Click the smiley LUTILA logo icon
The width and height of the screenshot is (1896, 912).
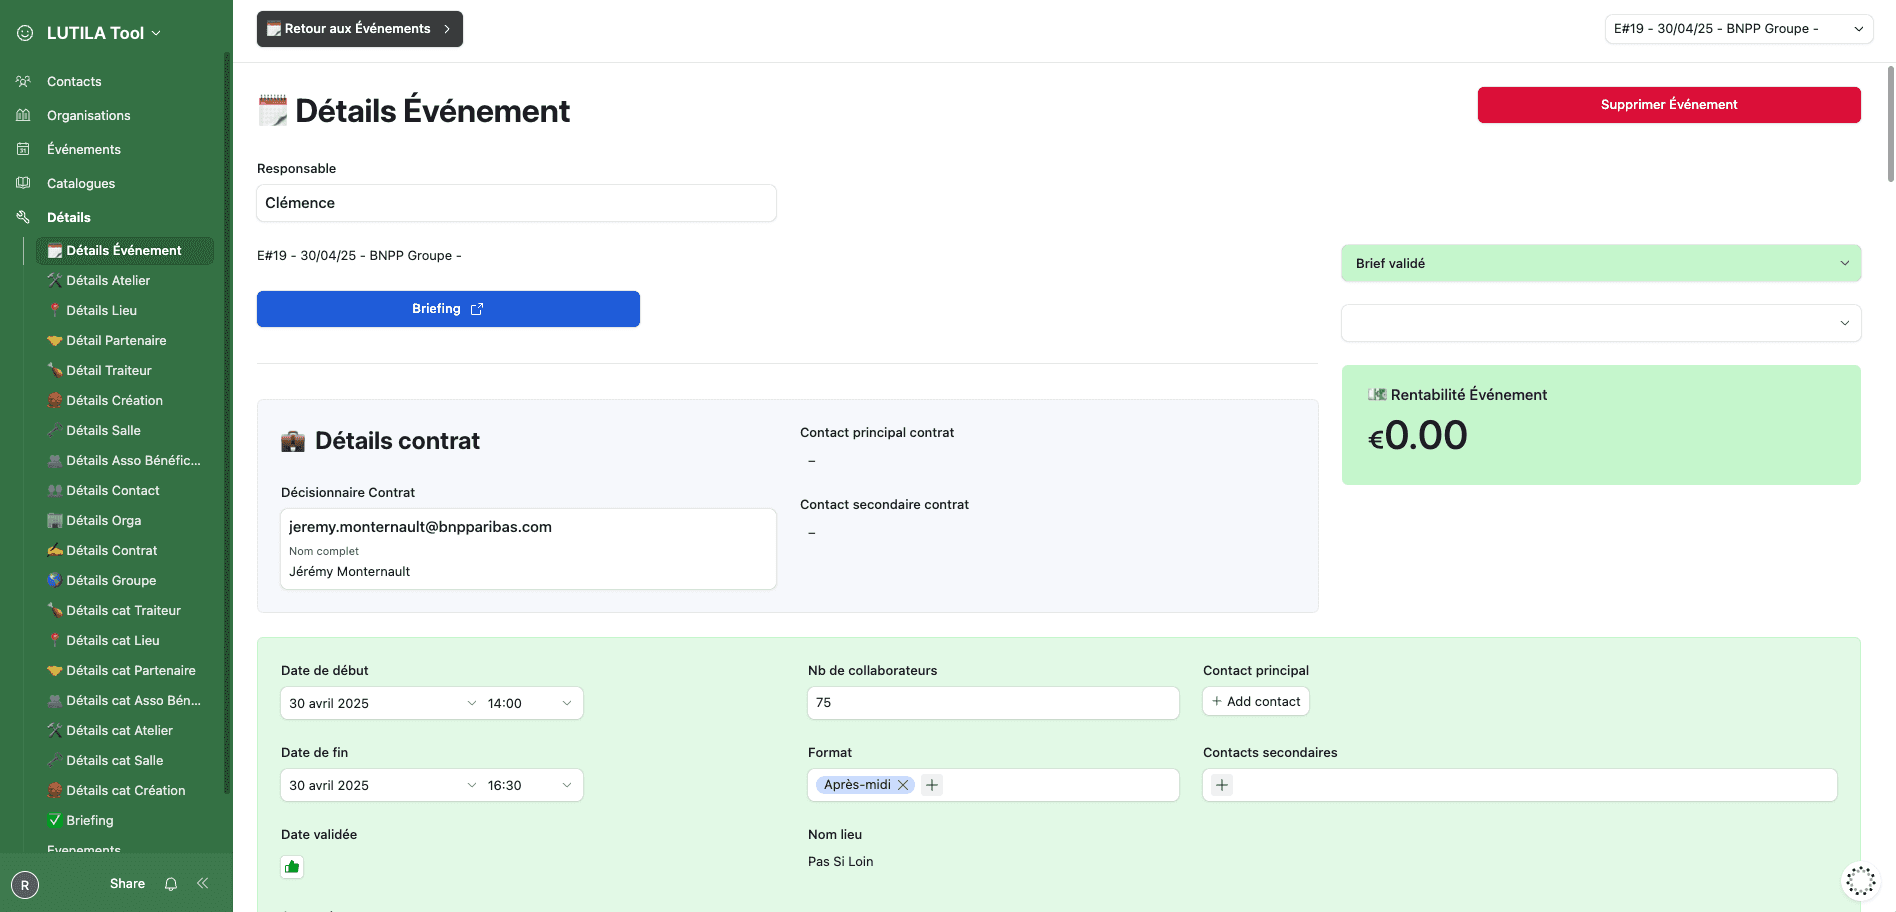[25, 33]
